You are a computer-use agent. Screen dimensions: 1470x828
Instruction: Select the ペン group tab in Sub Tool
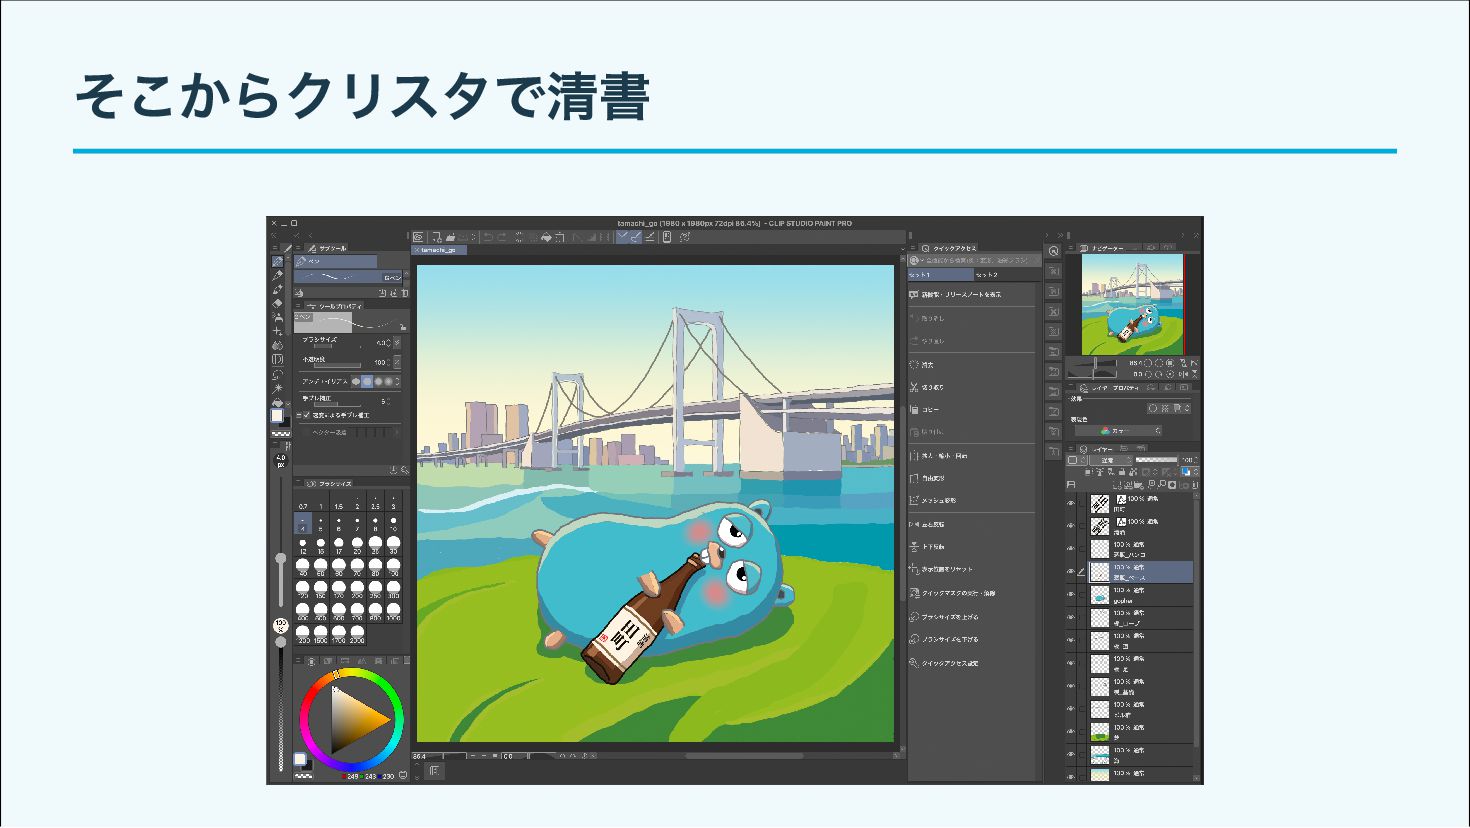pos(336,262)
